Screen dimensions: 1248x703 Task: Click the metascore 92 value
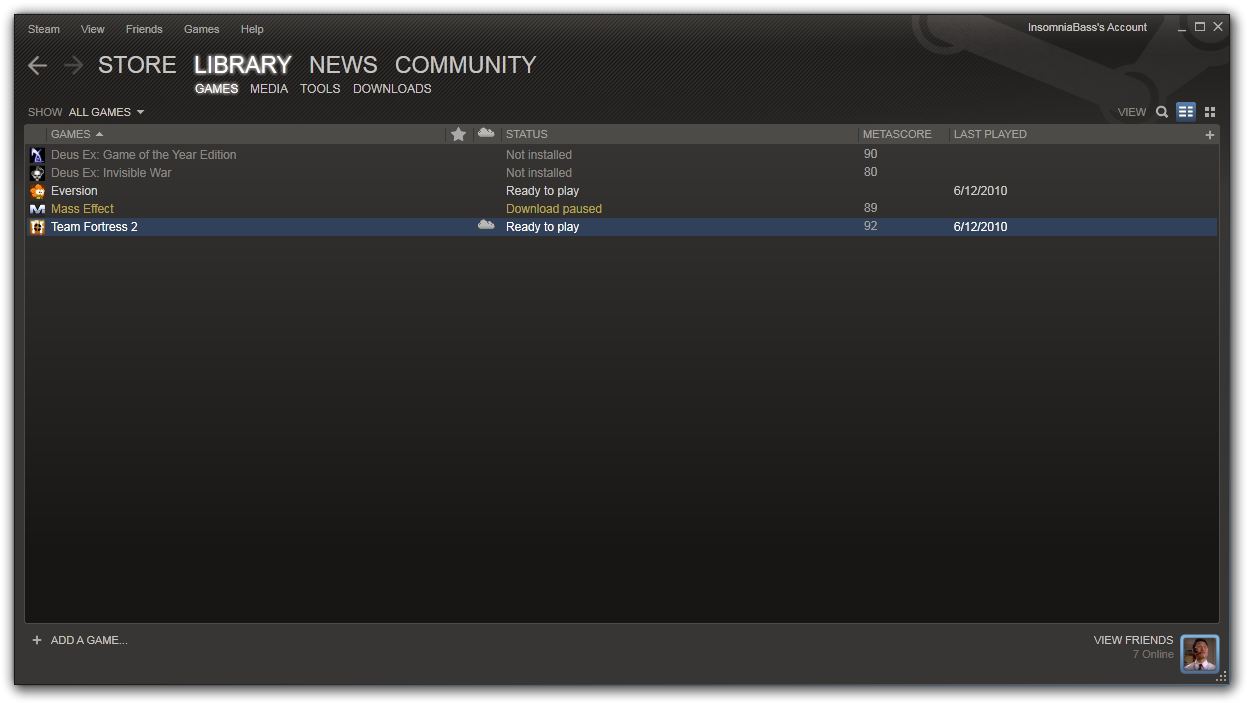pos(870,227)
